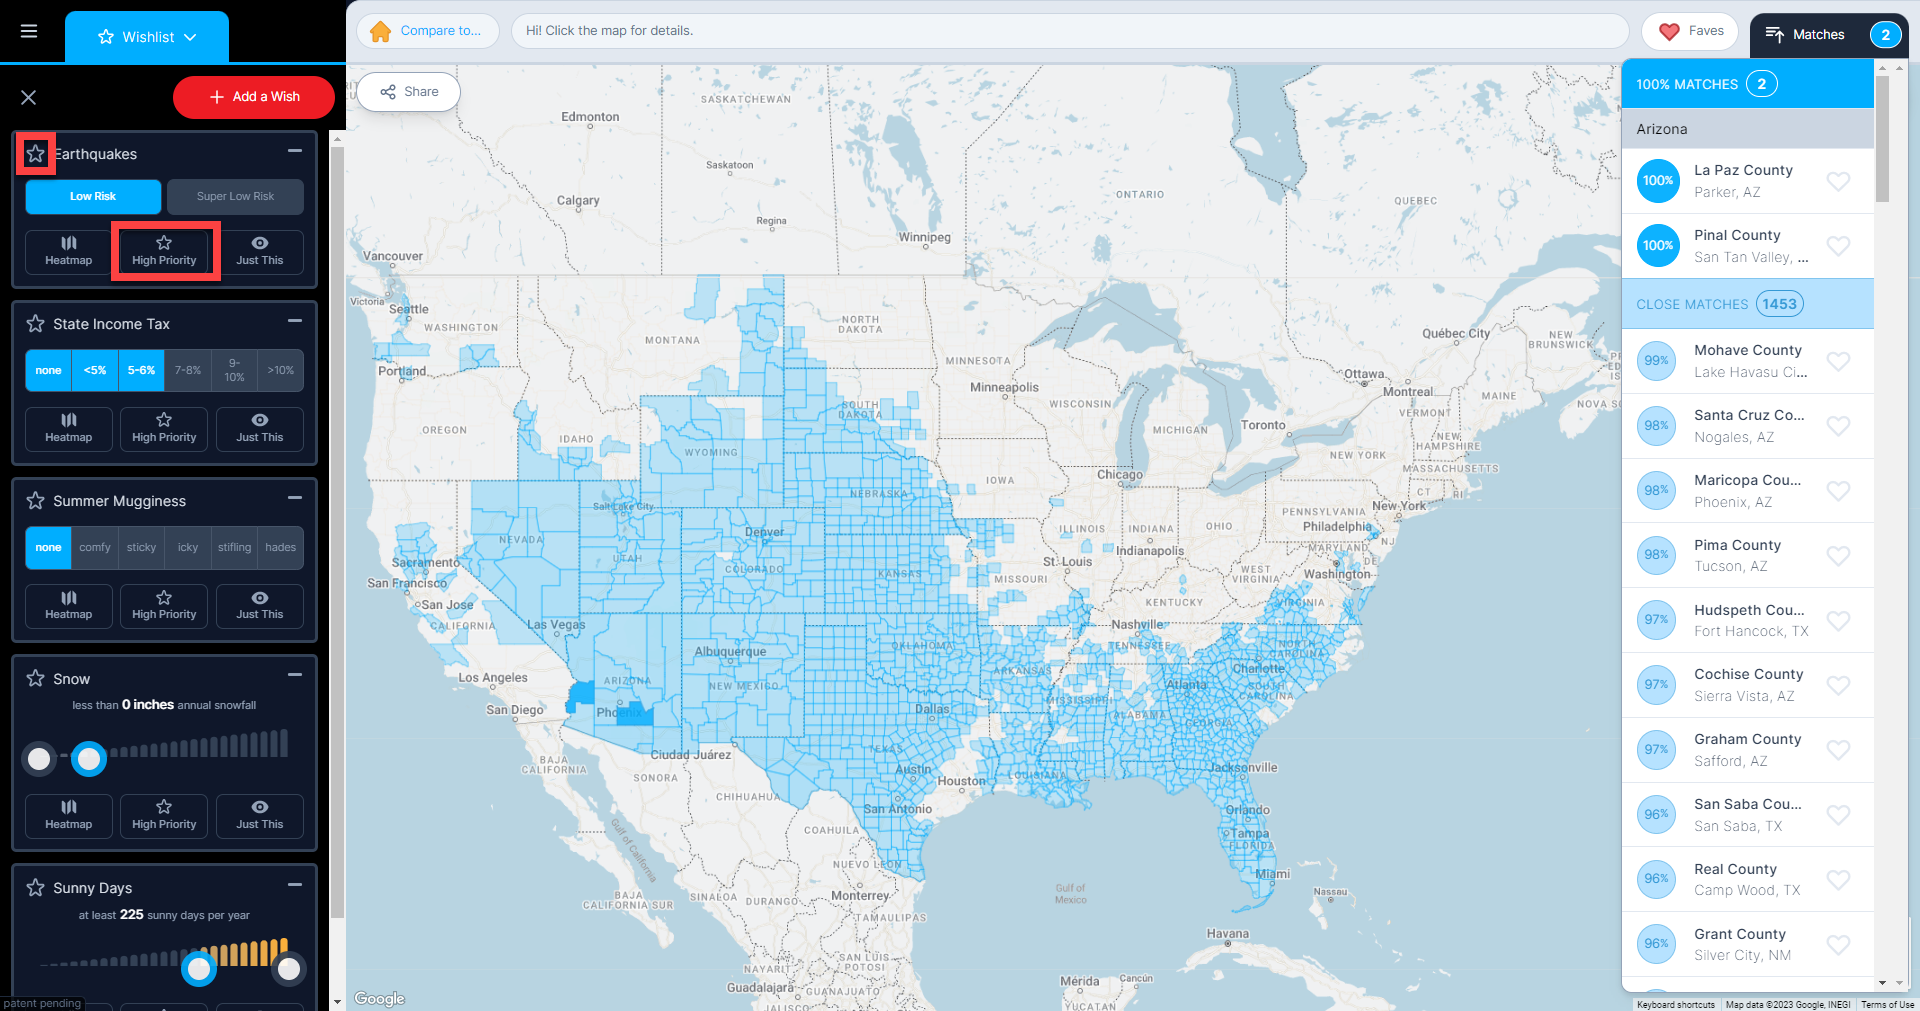Click the star icon next to Earthquakes
This screenshot has height=1011, width=1920.
[x=36, y=154]
